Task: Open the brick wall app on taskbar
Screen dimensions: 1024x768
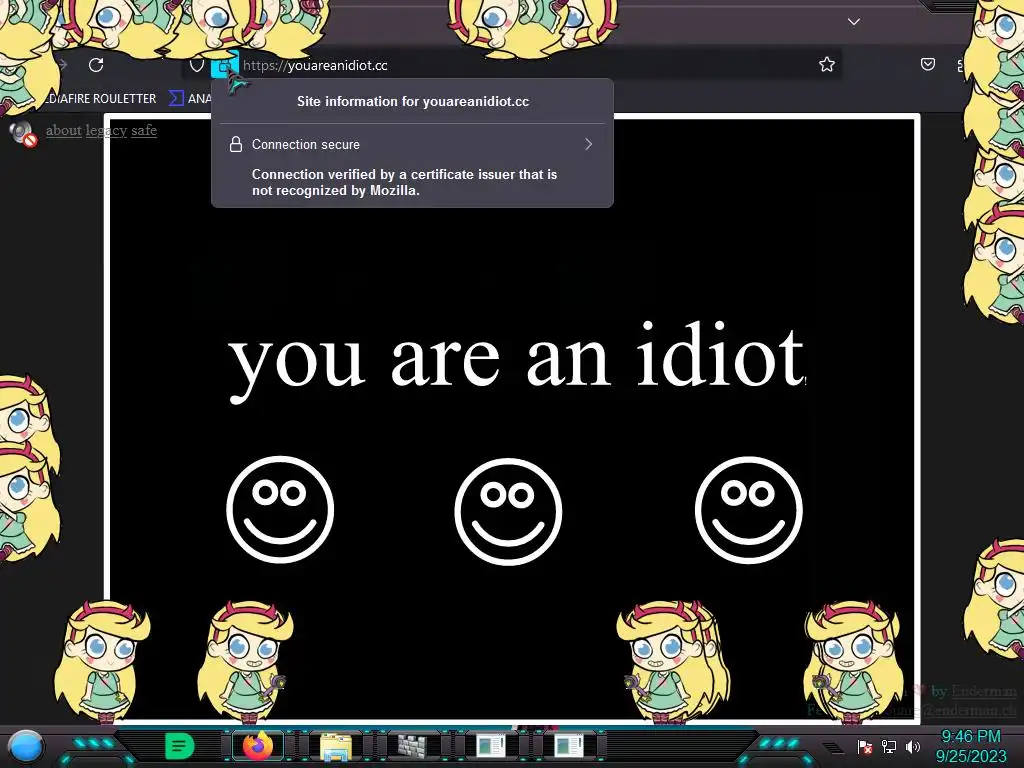Action: pos(412,746)
